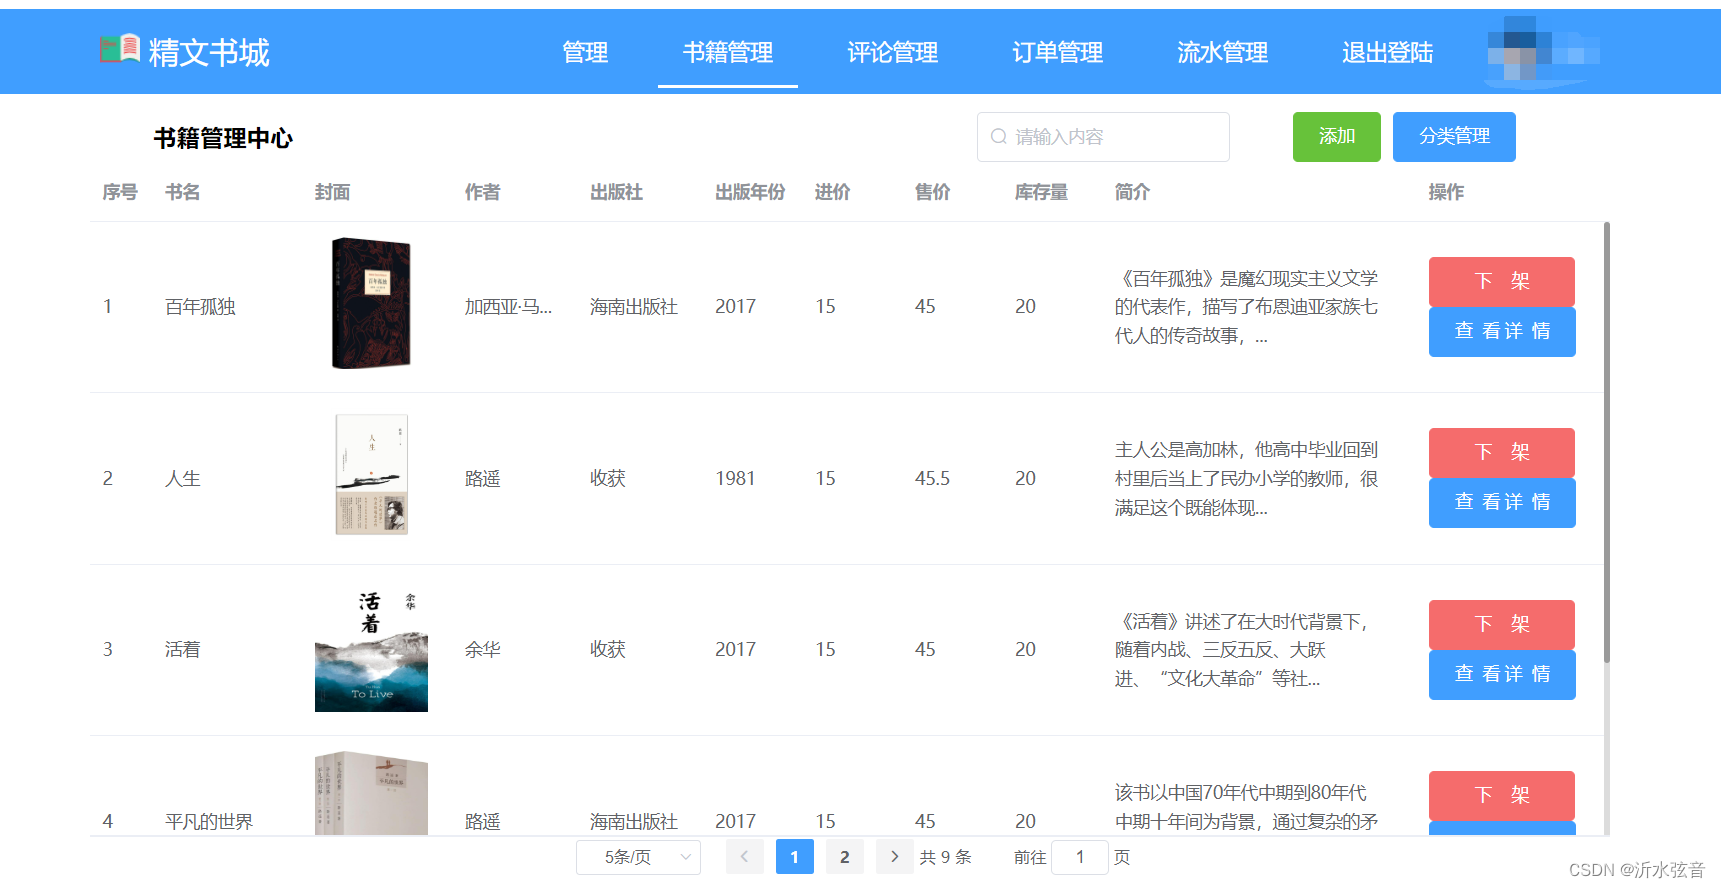Click 下架 for 活着
Screen dimensions: 1721x888
(x=1502, y=625)
